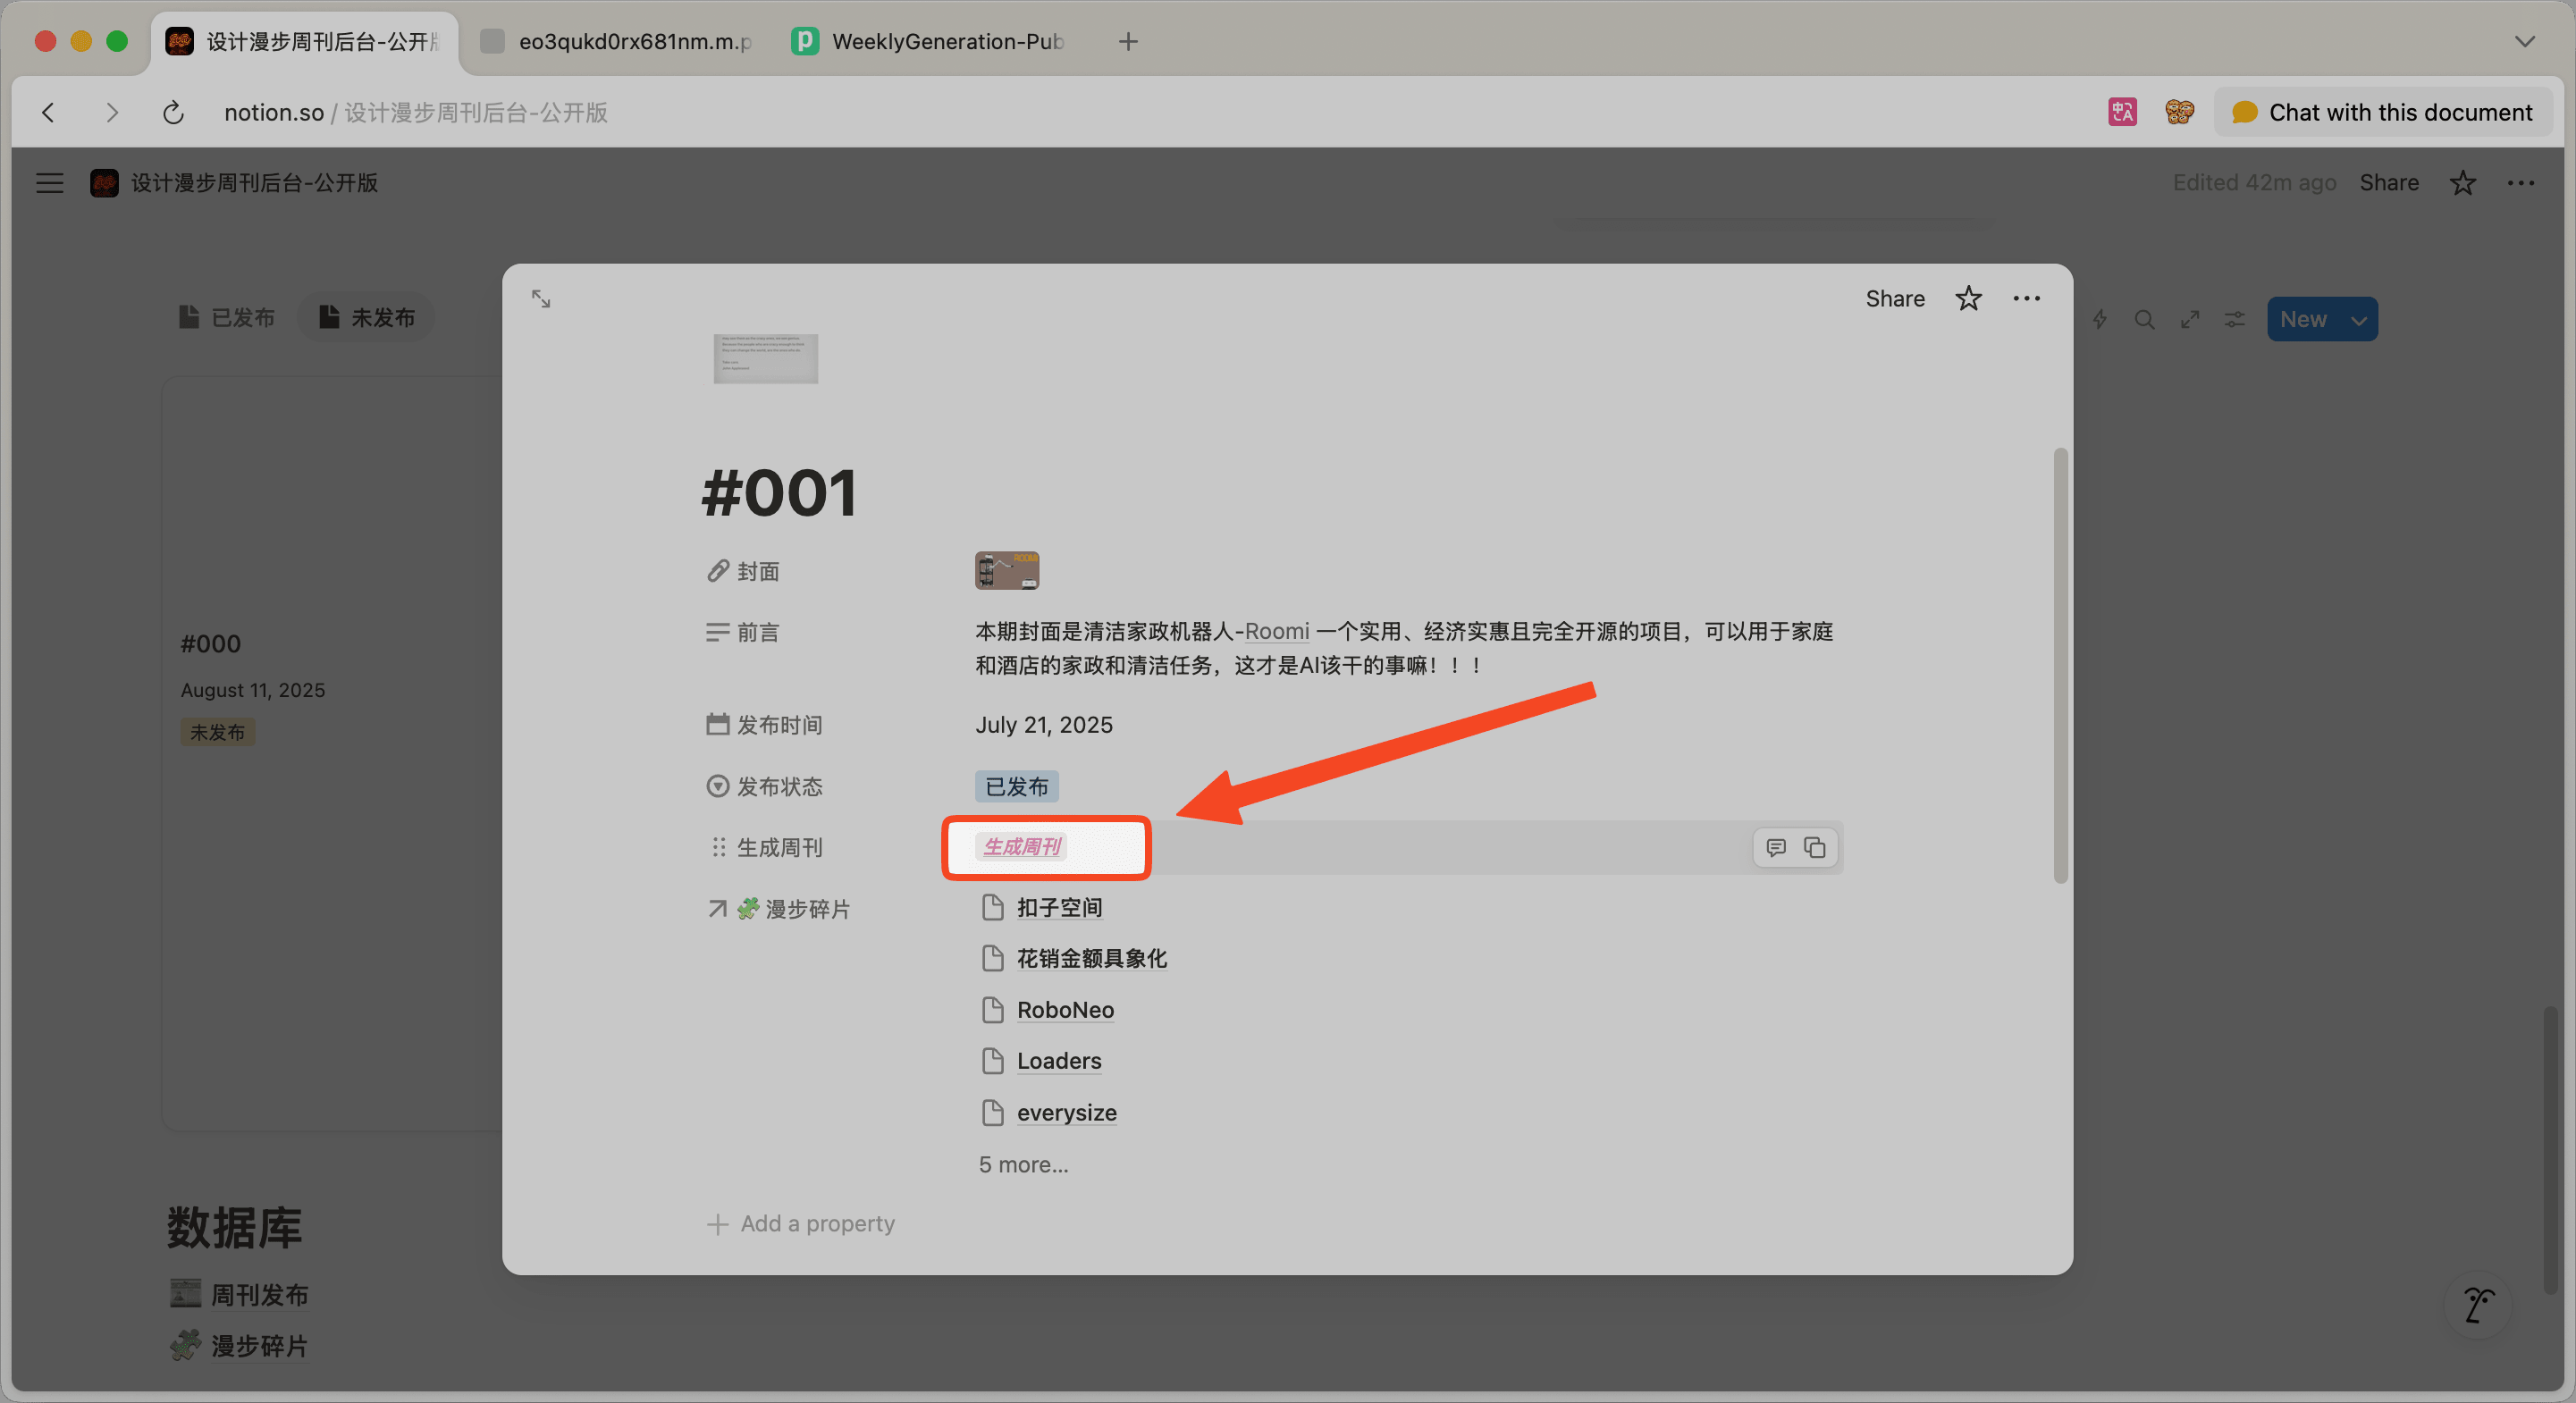Click the comment icon on 生成周刊 row

pyautogui.click(x=1775, y=847)
